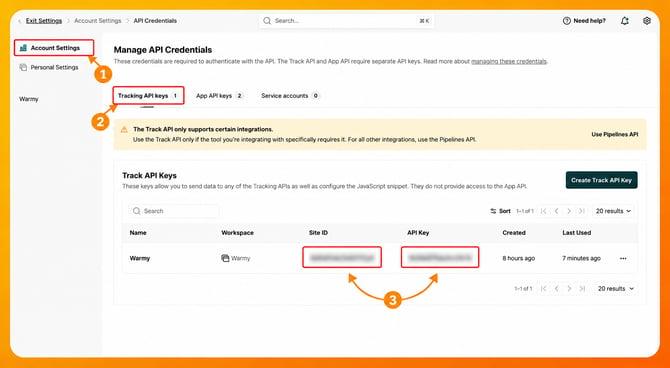670x368 pixels.
Task: Click Create Track API Key button
Action: (602, 180)
